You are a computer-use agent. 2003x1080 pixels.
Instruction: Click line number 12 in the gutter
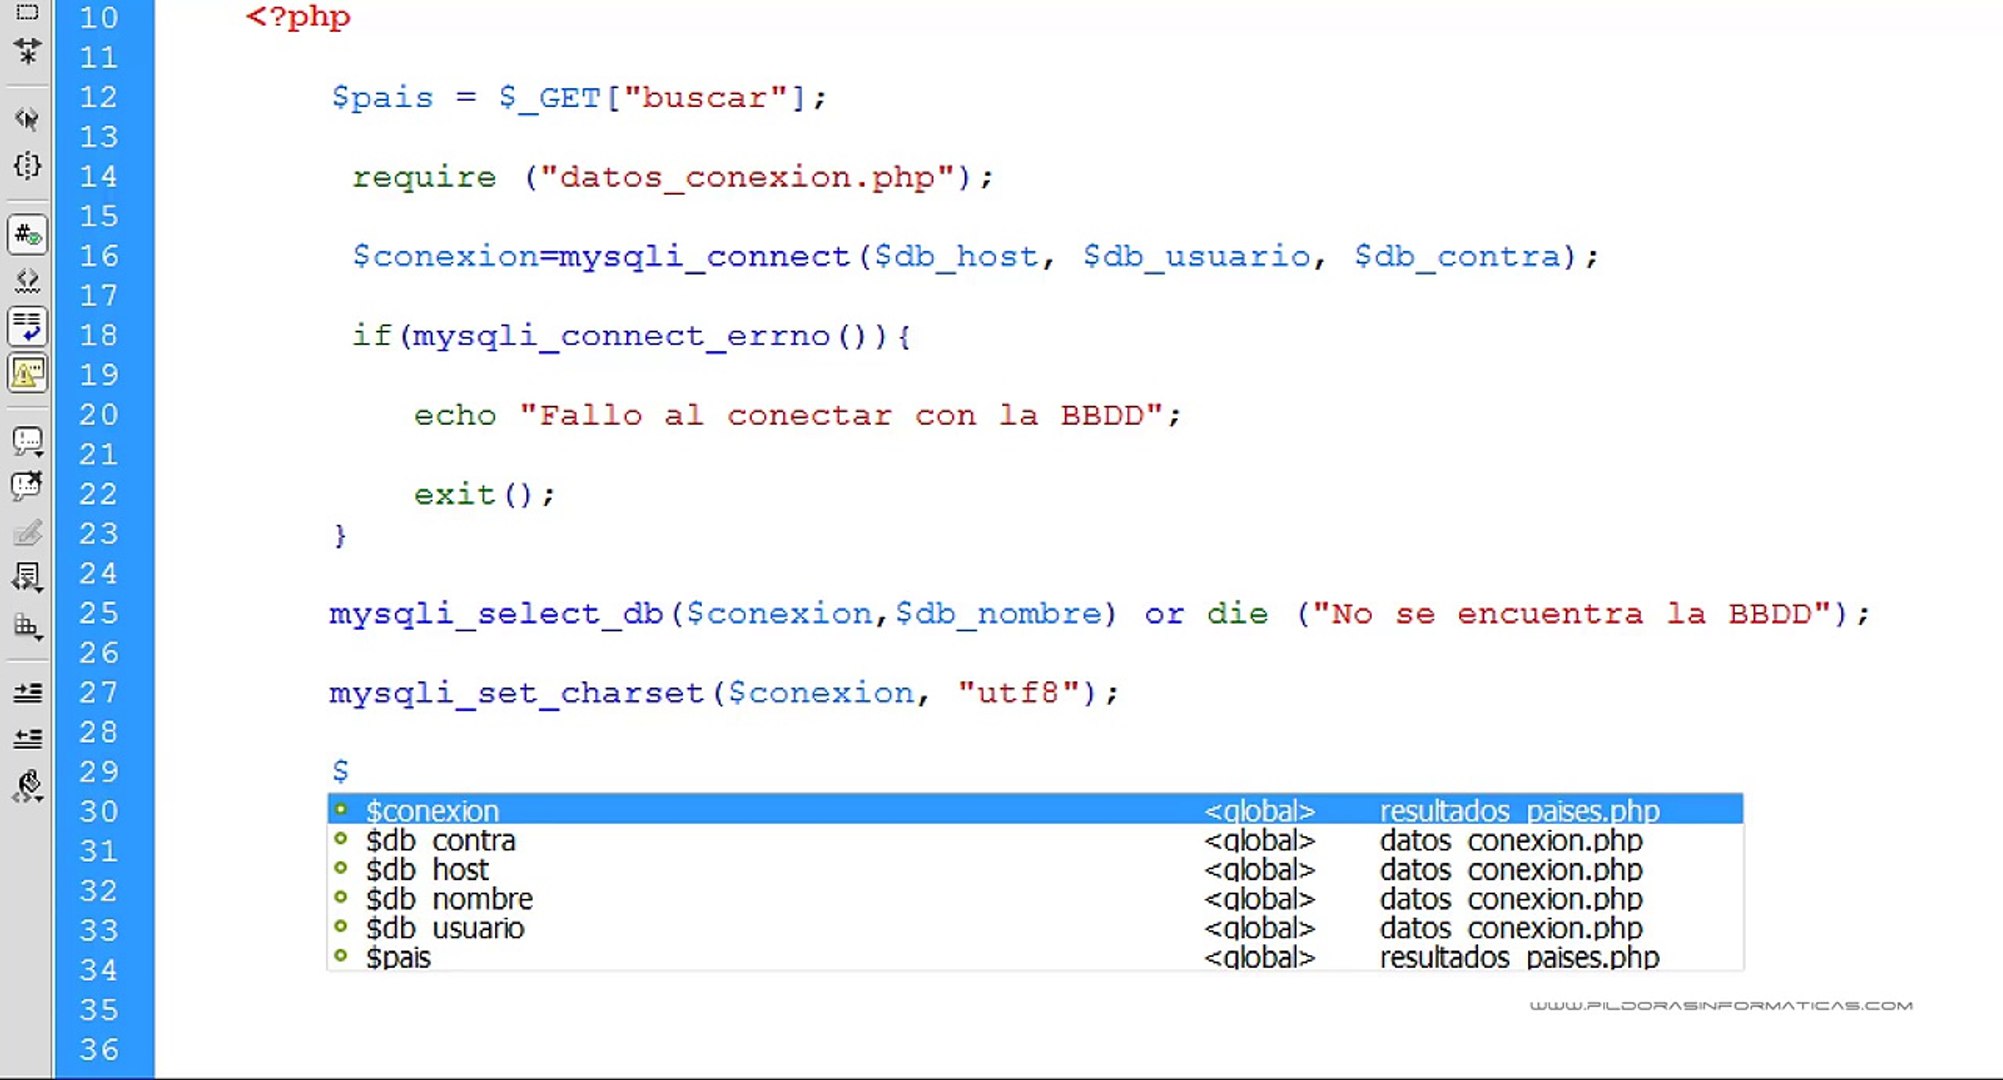coord(99,97)
